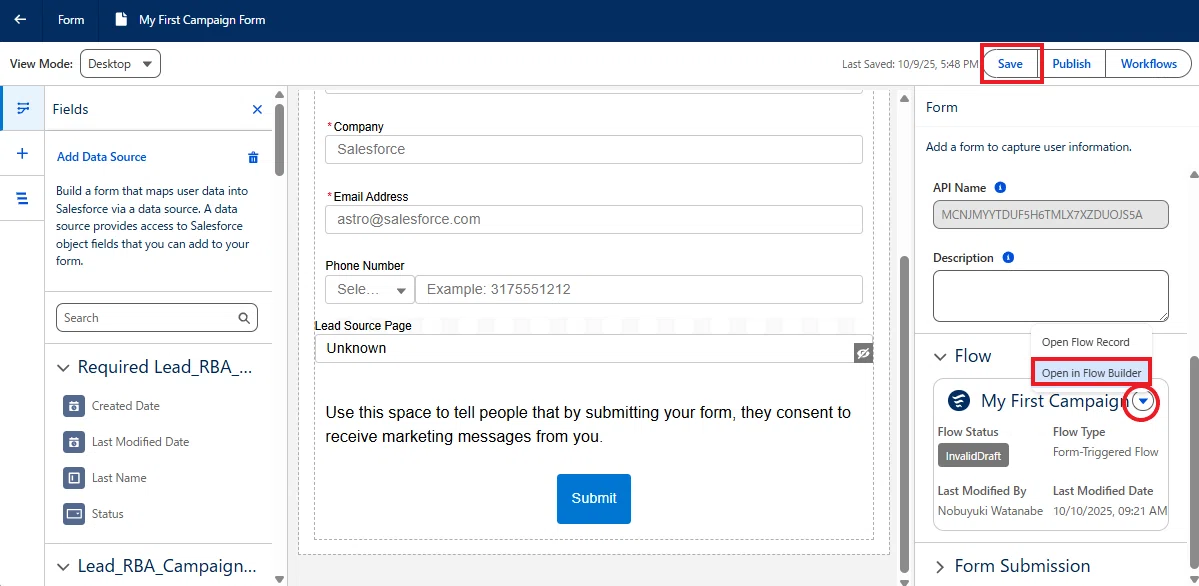The height and width of the screenshot is (586, 1199).
Task: Click the Add Data Source link
Action: [102, 157]
